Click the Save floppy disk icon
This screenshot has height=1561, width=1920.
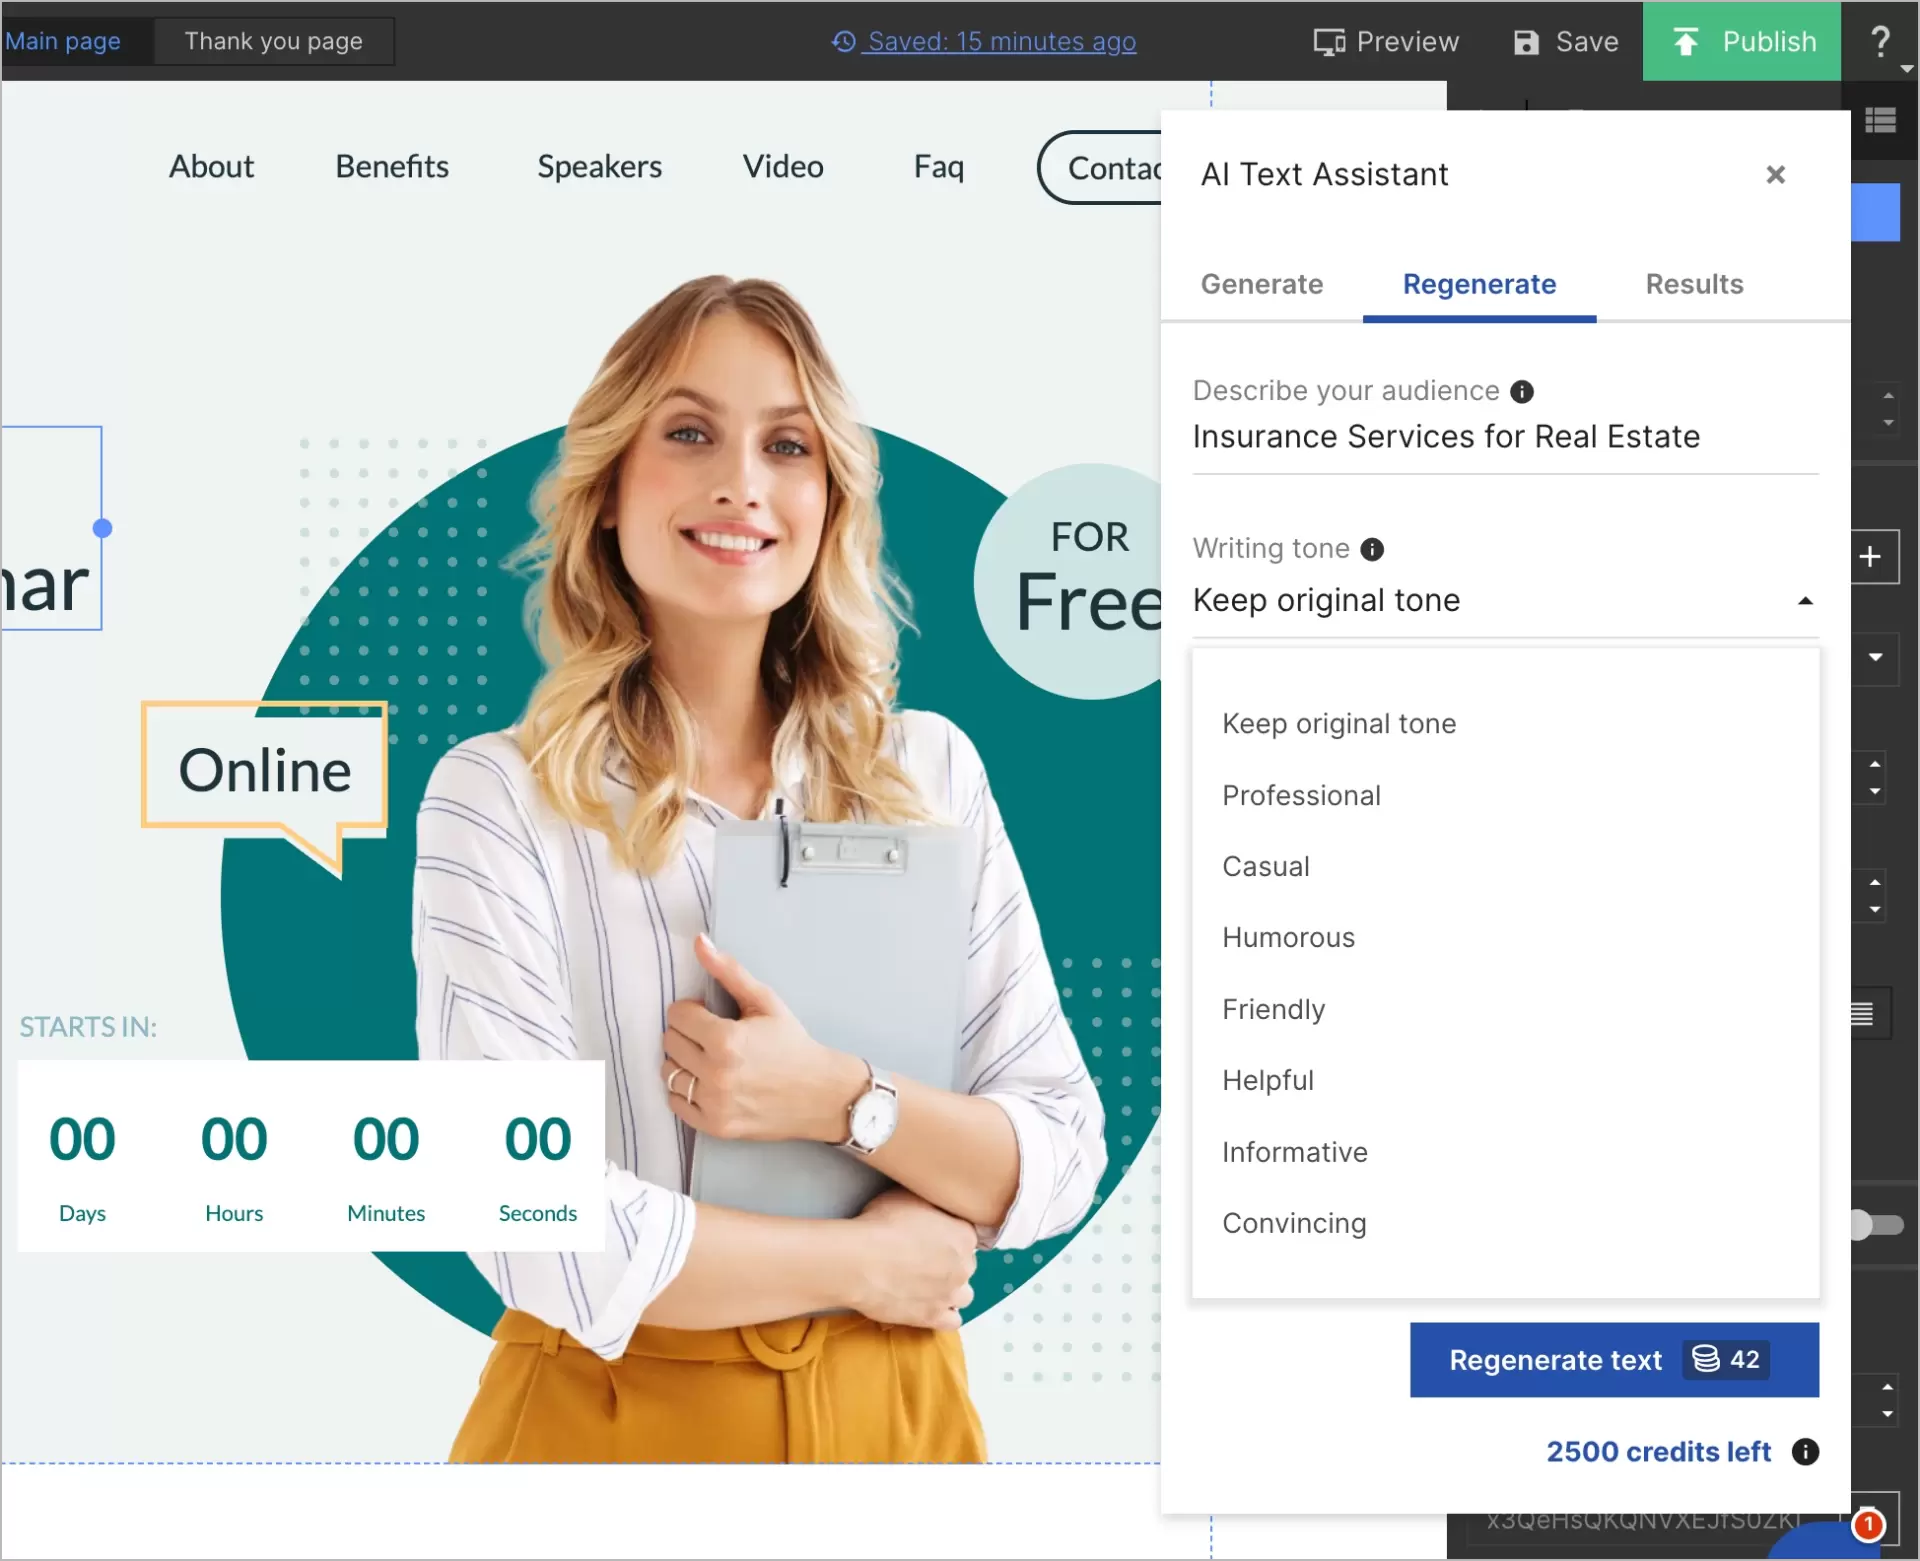pos(1524,41)
